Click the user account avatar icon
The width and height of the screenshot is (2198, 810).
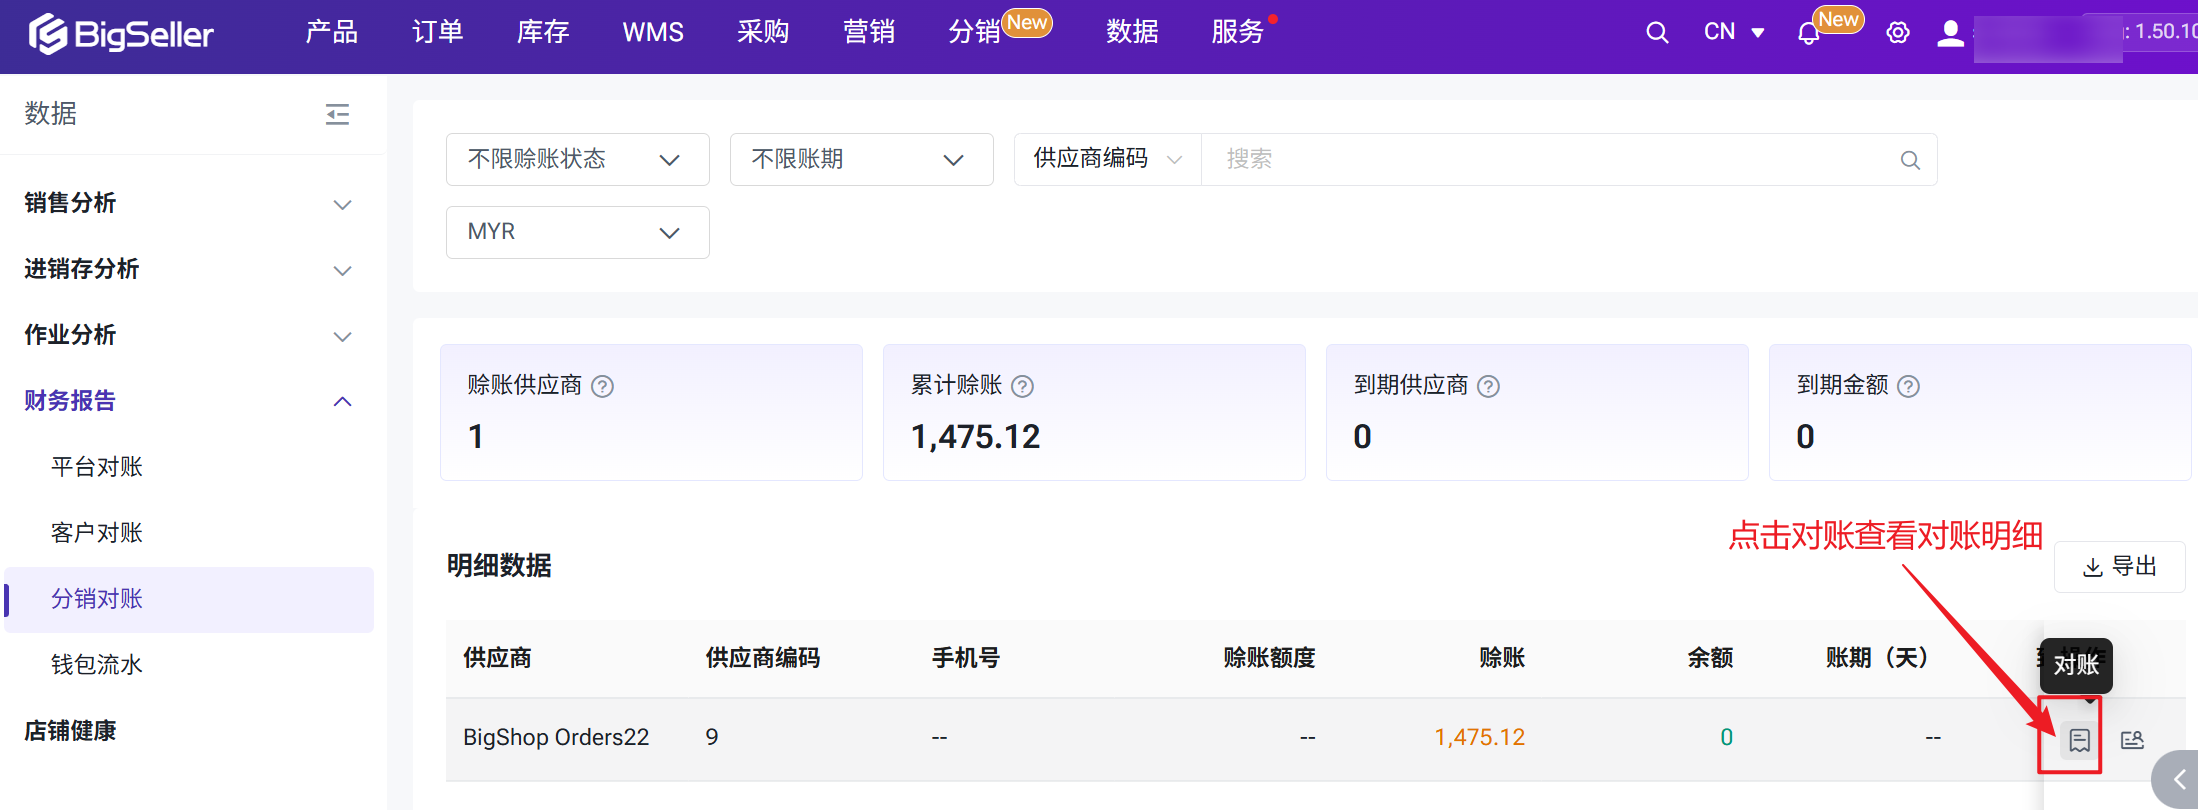tap(1950, 33)
